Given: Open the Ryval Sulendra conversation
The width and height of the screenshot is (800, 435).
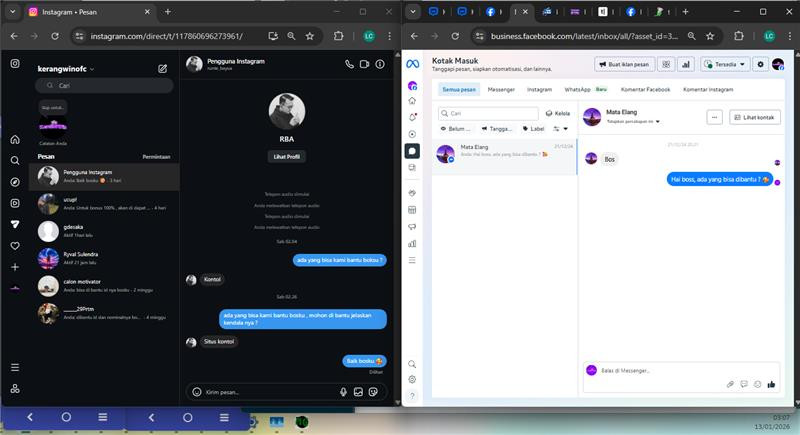Looking at the screenshot, I should point(104,259).
